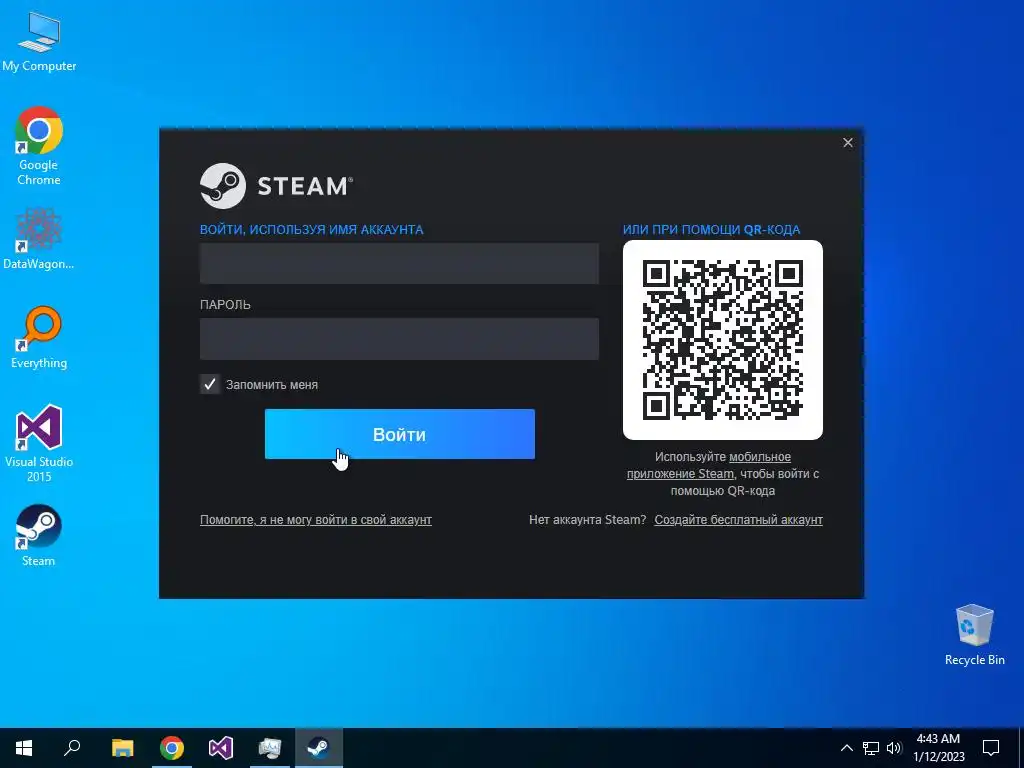Select the Steam desktop shortcut
The height and width of the screenshot is (768, 1024).
[x=39, y=536]
